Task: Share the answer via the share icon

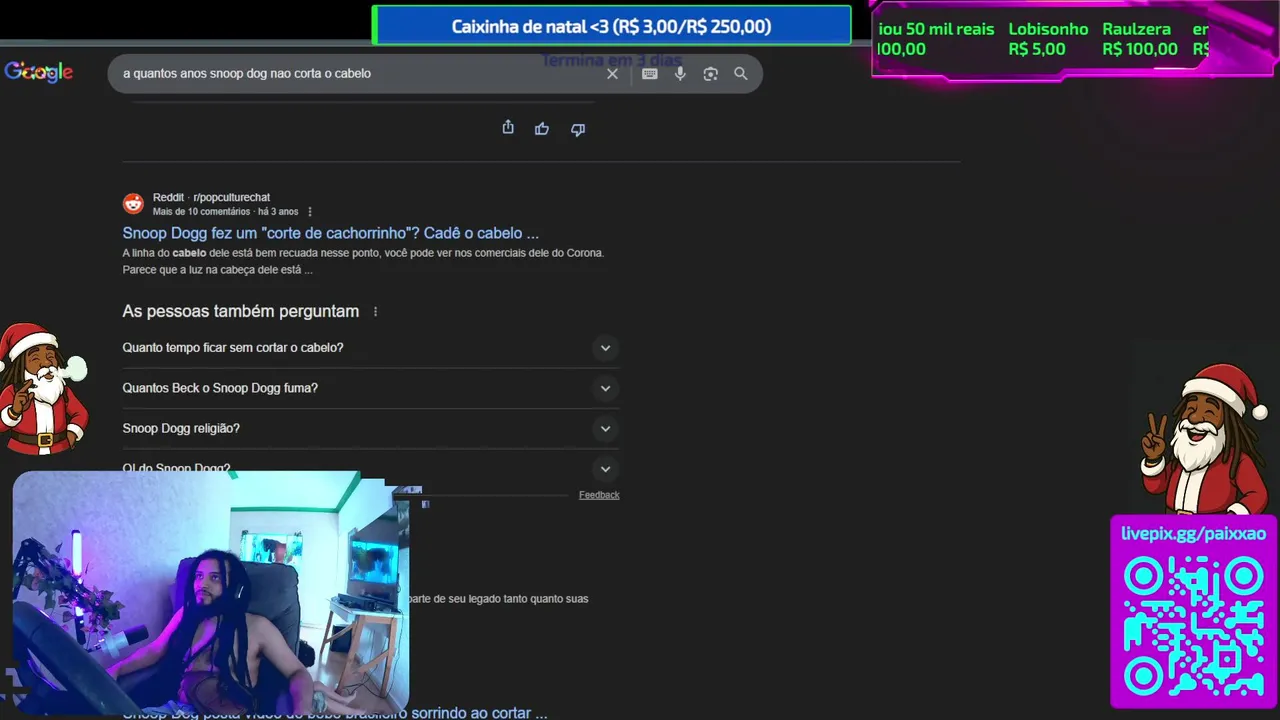Action: pyautogui.click(x=508, y=128)
